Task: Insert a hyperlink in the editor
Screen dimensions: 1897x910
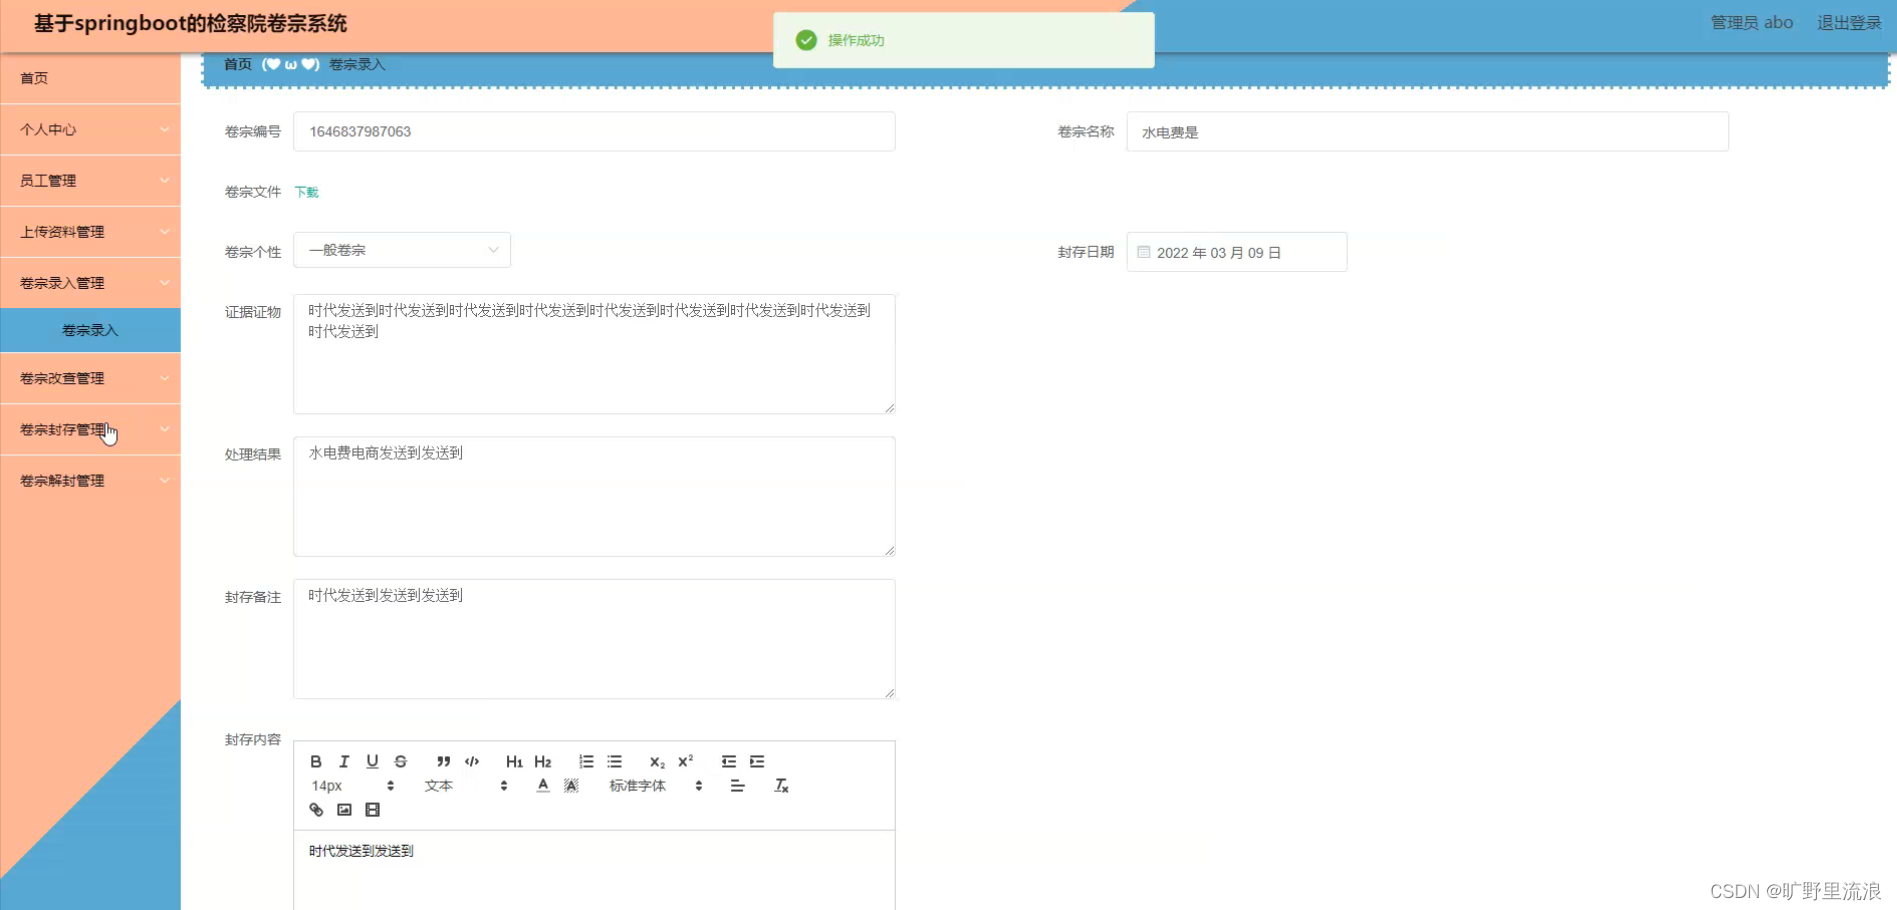Action: pos(316,810)
